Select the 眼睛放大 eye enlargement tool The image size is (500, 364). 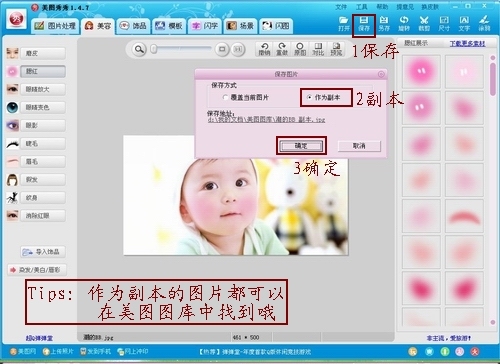point(43,89)
